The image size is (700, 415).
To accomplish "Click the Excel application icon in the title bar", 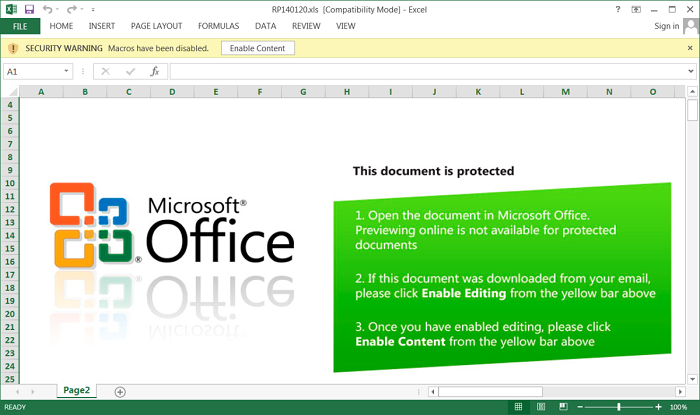I will [11, 9].
